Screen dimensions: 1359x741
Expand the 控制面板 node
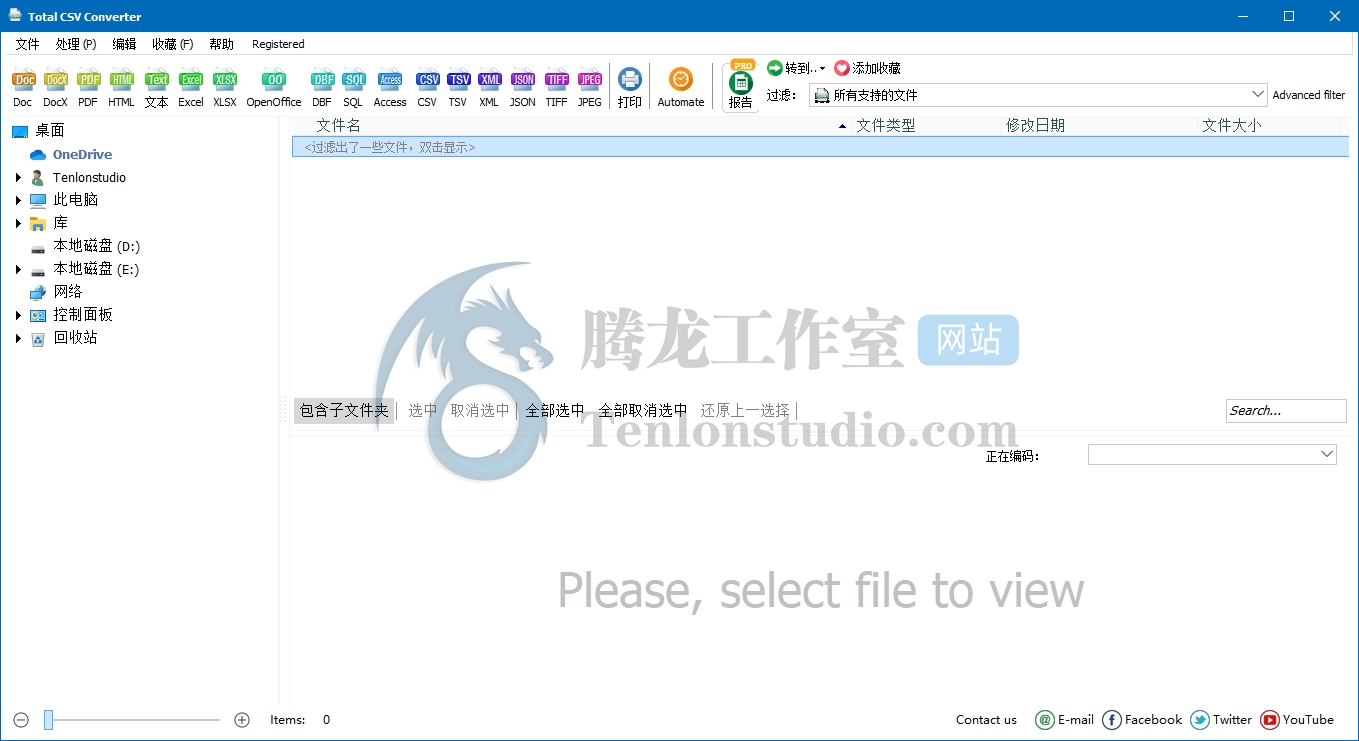point(18,315)
